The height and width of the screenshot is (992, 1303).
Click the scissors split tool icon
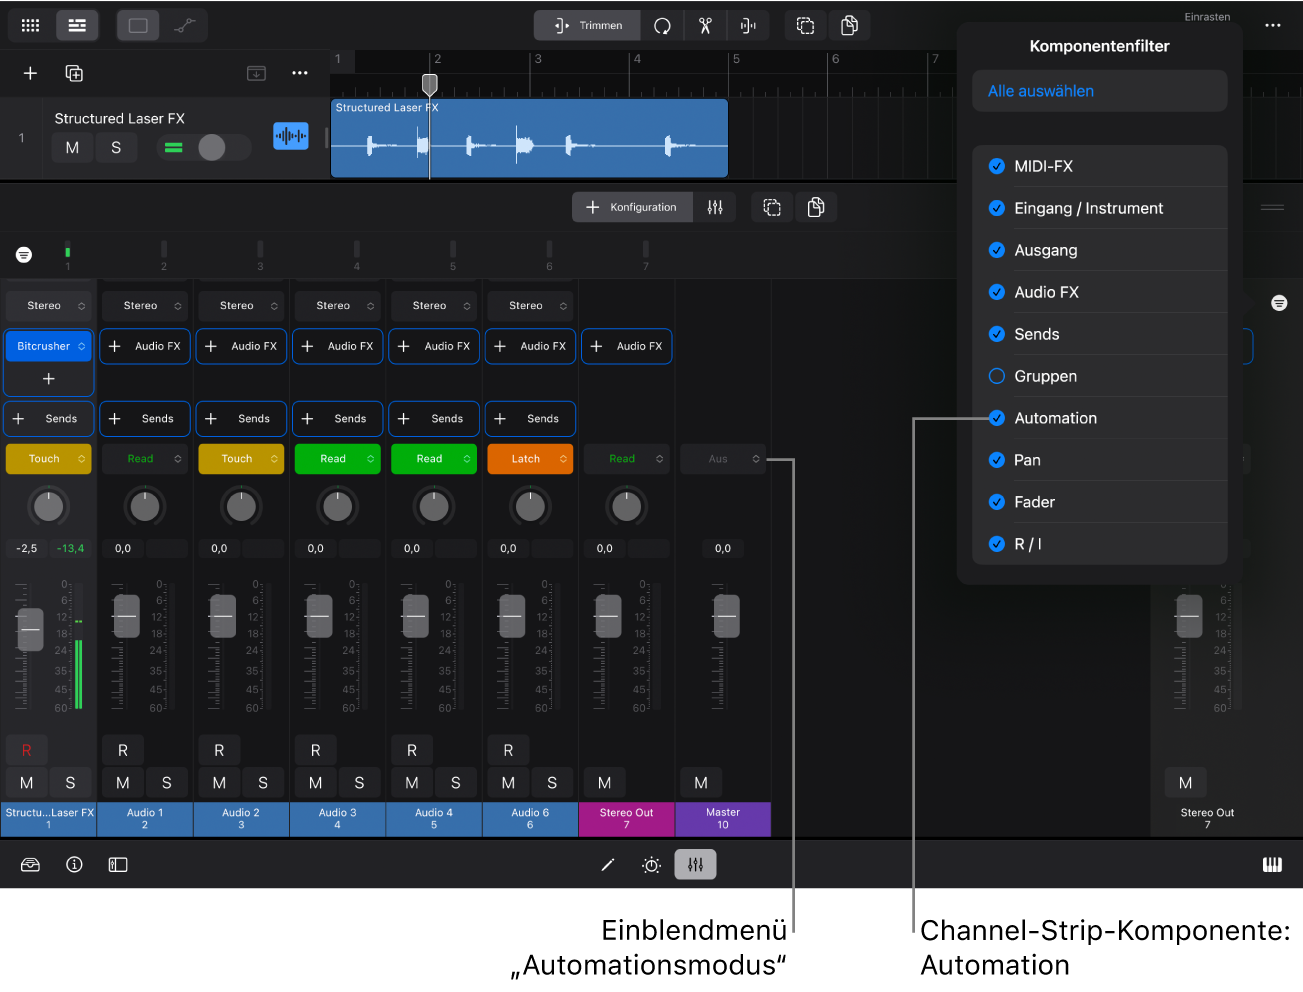click(705, 26)
